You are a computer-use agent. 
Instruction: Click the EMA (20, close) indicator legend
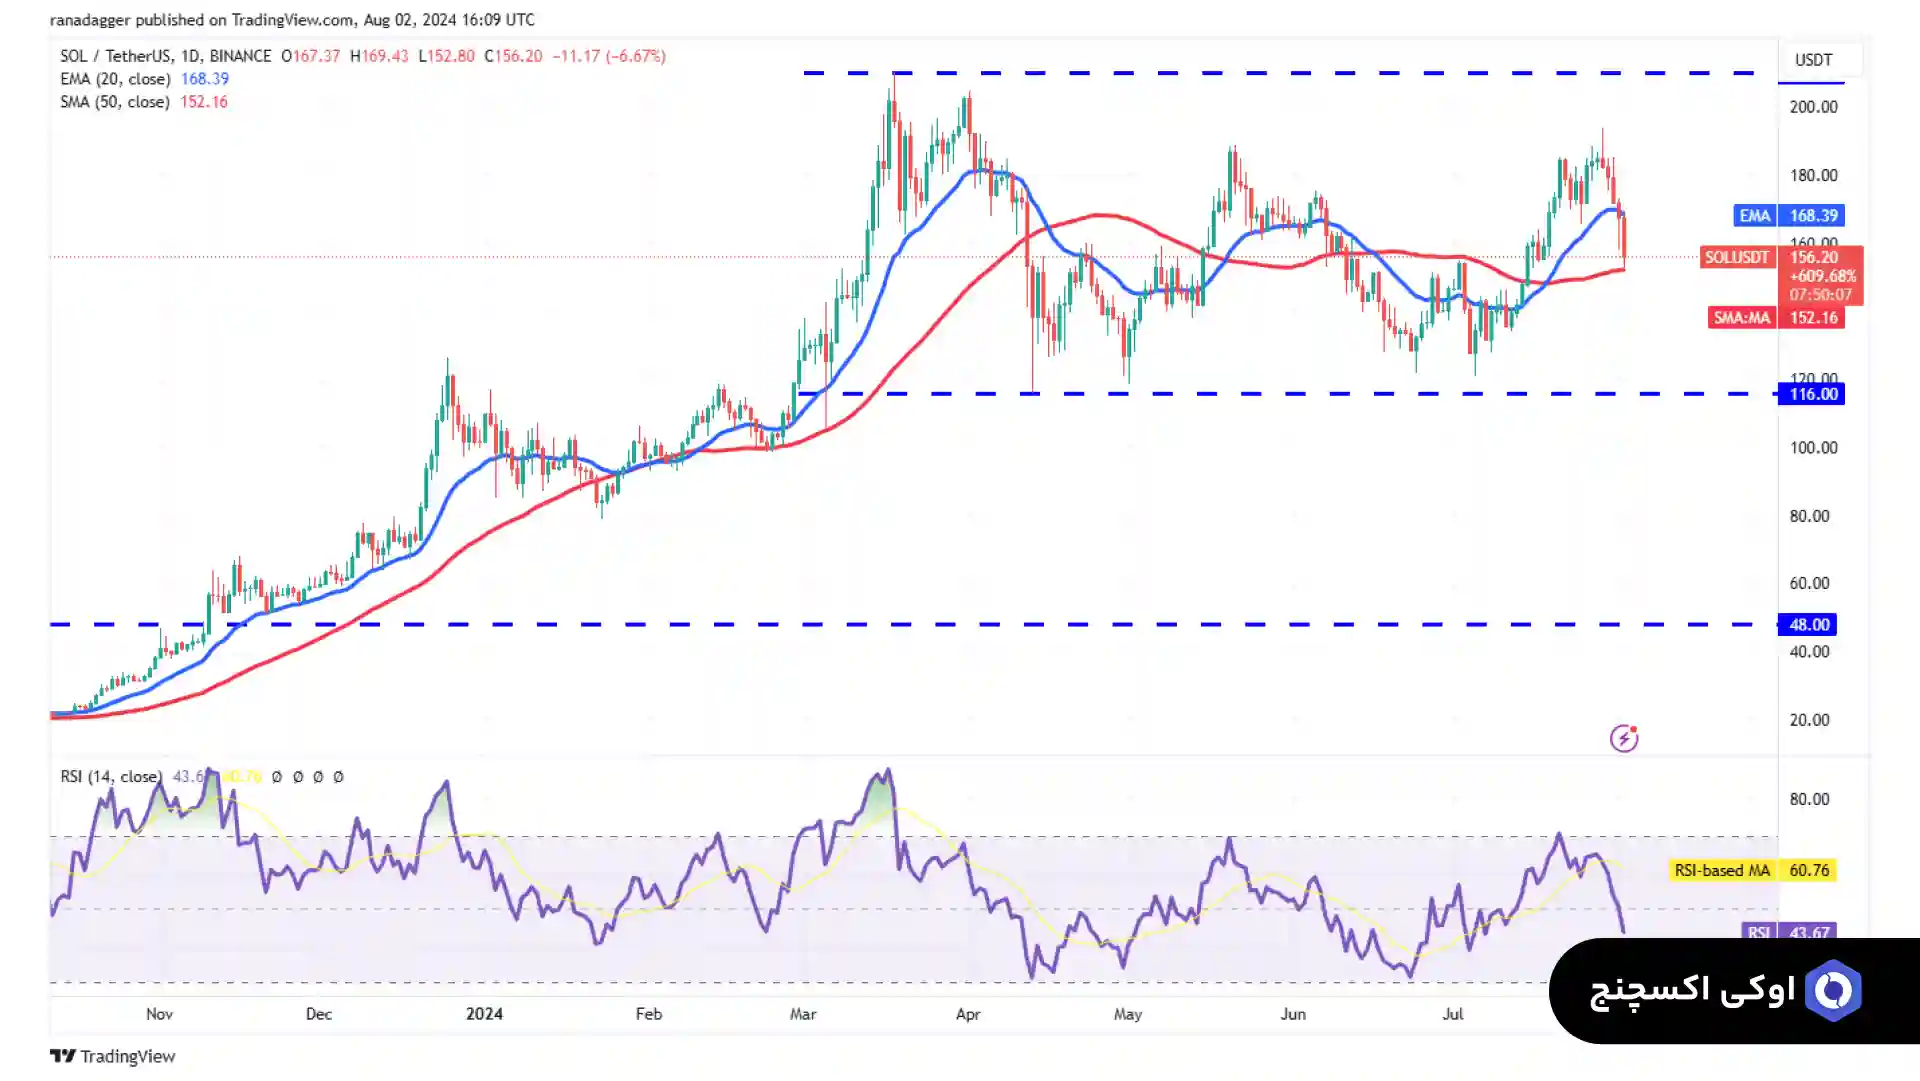coord(144,79)
